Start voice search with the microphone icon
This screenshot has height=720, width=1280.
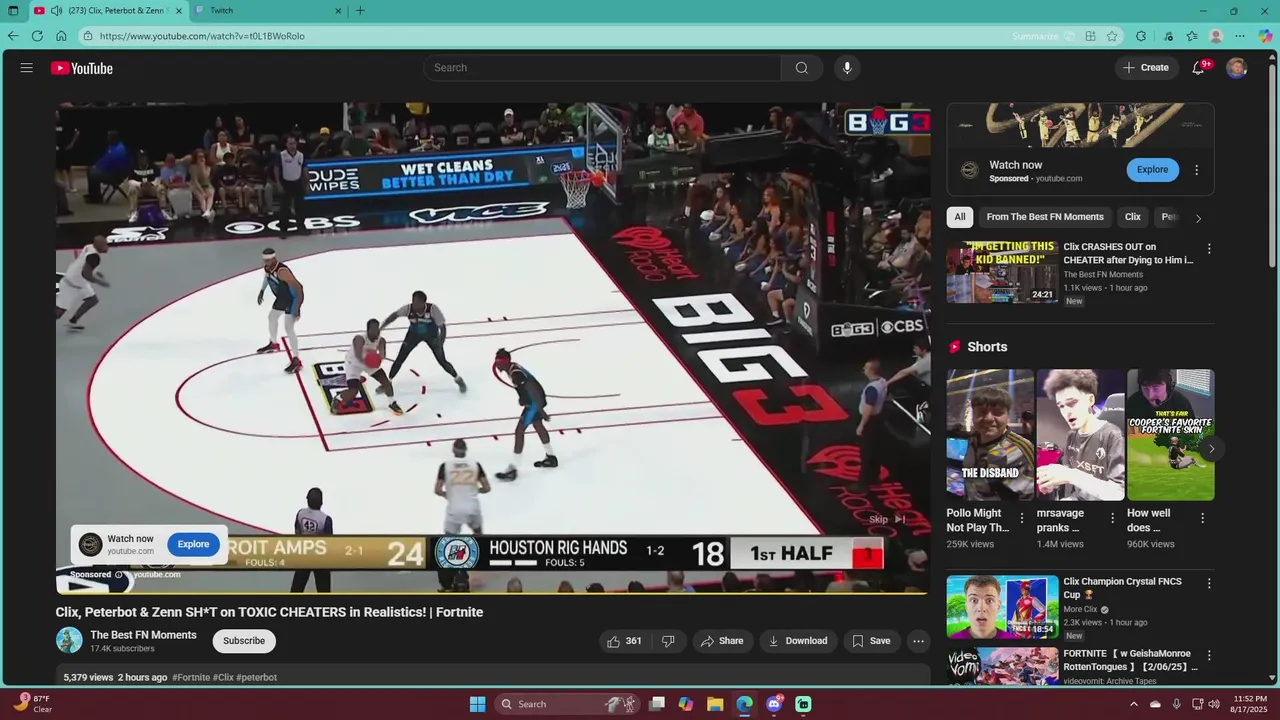tap(847, 68)
